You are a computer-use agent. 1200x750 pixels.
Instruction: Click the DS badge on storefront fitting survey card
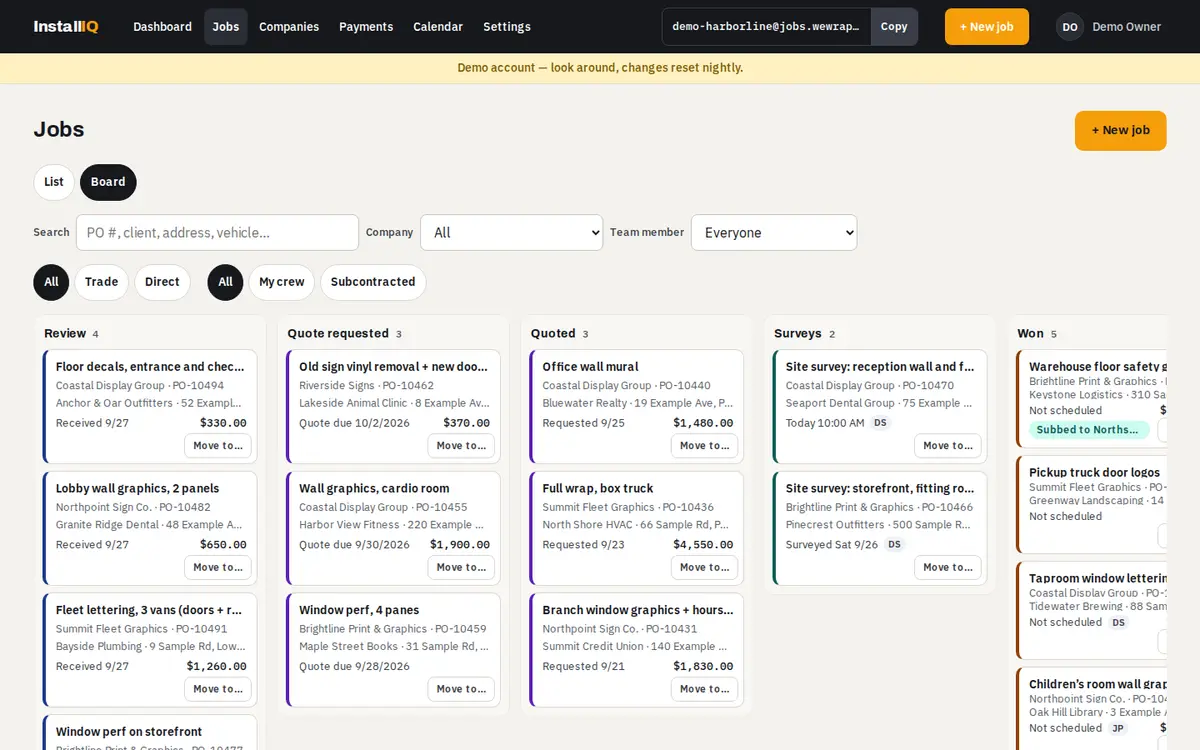(894, 545)
